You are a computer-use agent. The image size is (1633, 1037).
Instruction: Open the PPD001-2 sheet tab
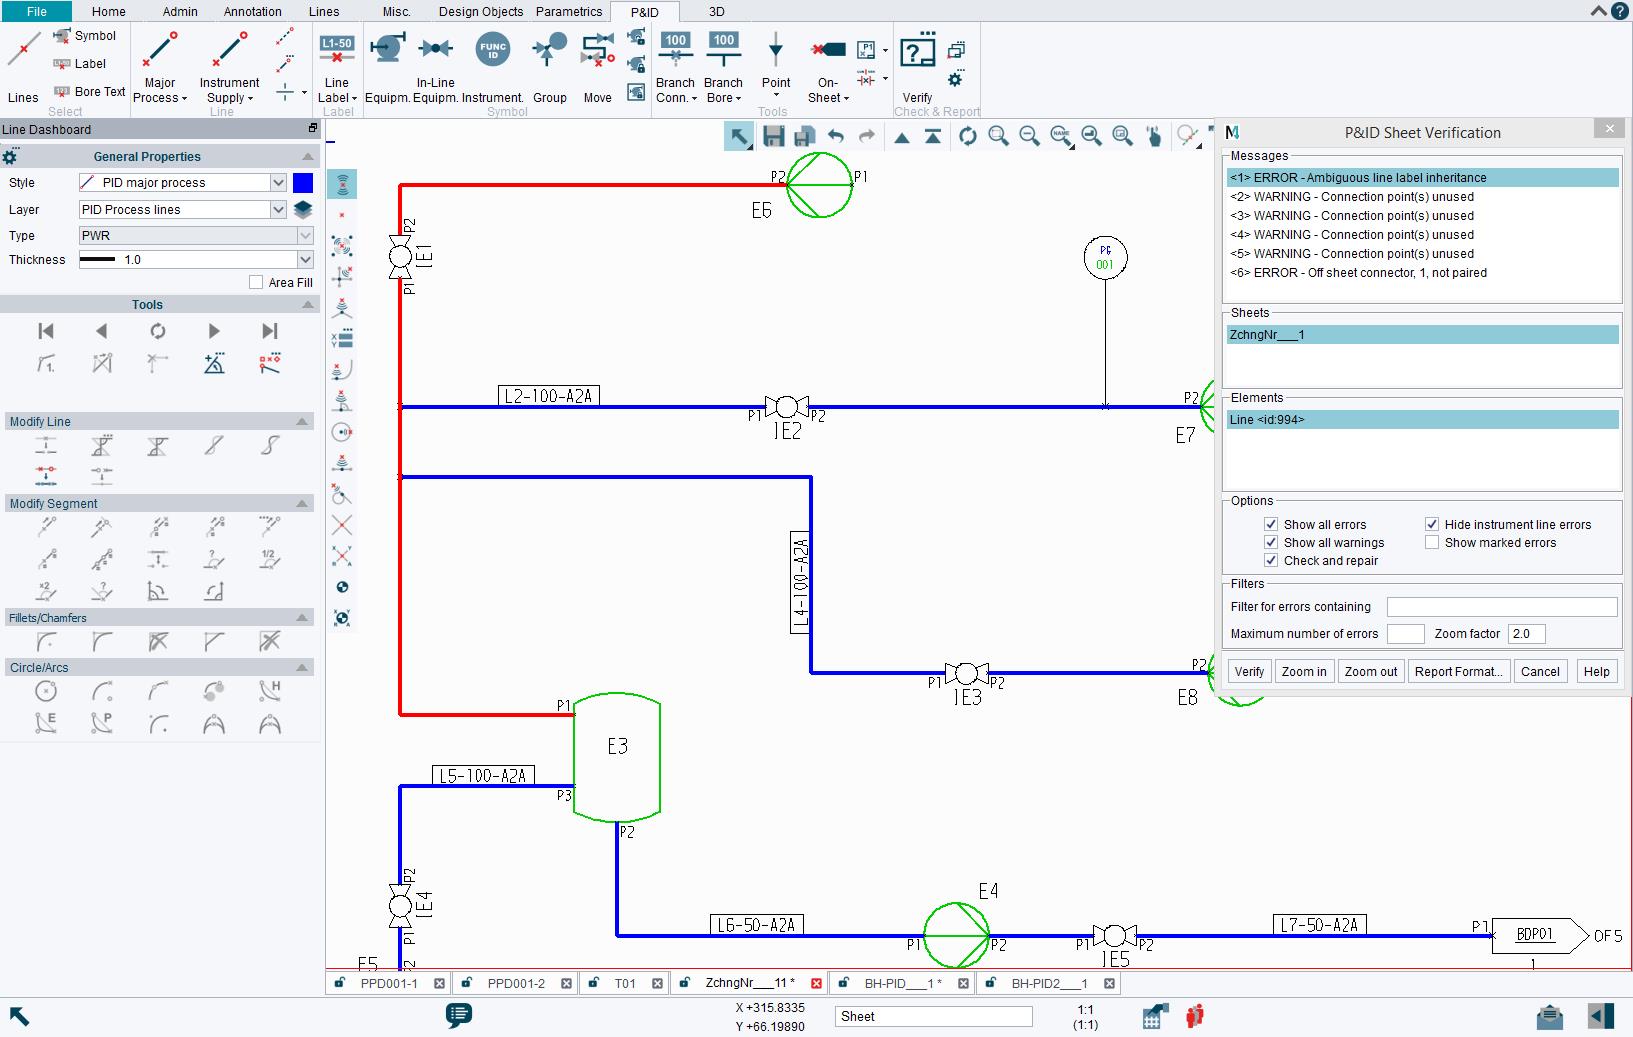coord(516,983)
